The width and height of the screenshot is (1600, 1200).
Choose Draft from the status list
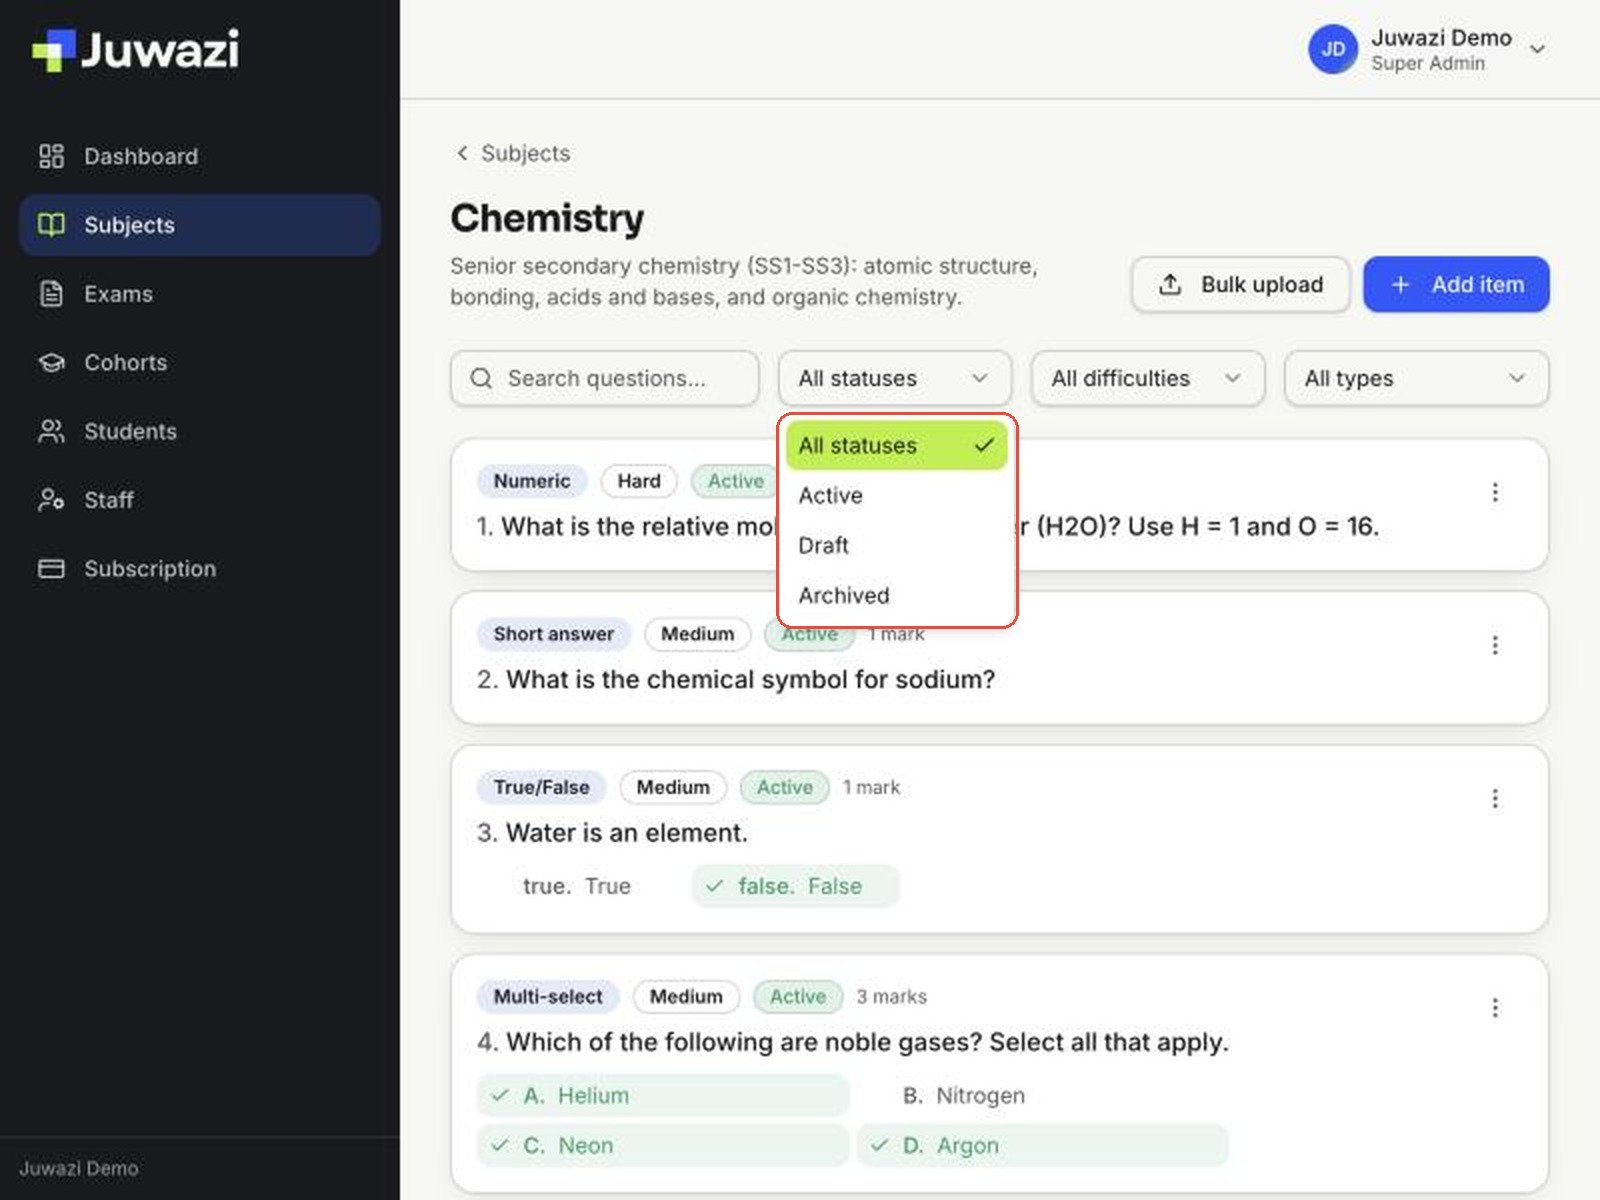coord(896,545)
